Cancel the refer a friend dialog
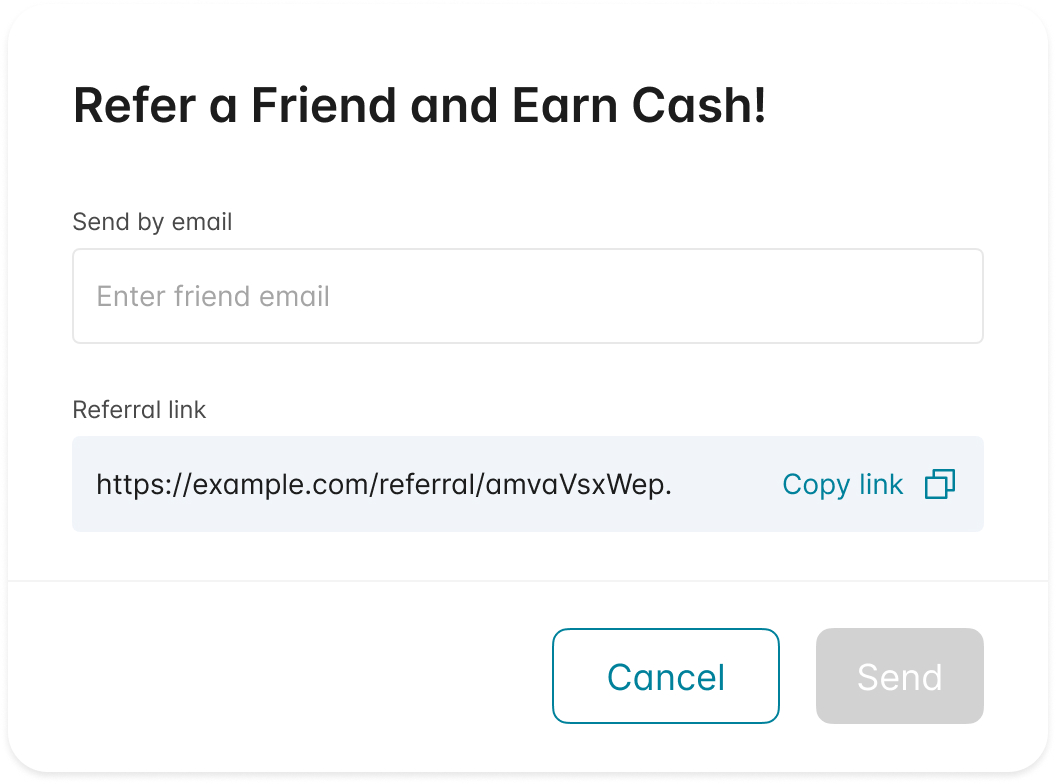1056x784 pixels. pyautogui.click(x=665, y=676)
